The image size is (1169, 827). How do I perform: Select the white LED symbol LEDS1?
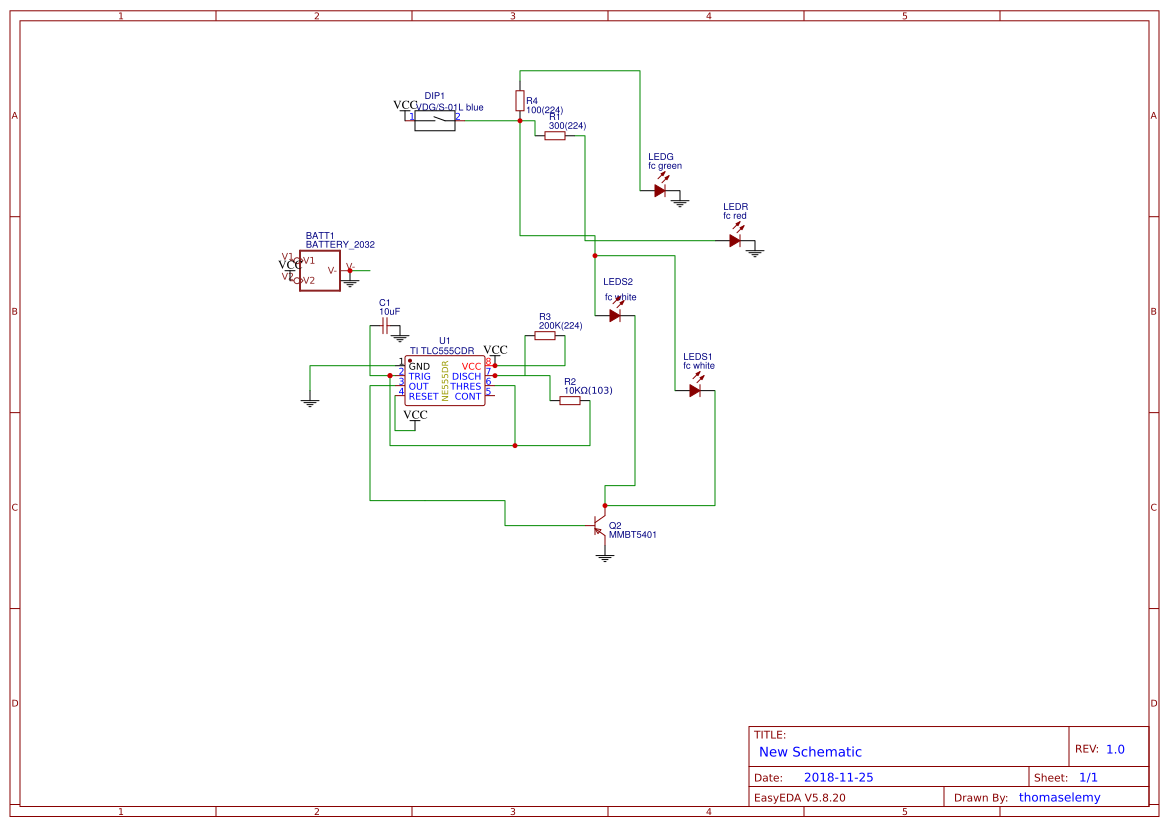(x=693, y=389)
